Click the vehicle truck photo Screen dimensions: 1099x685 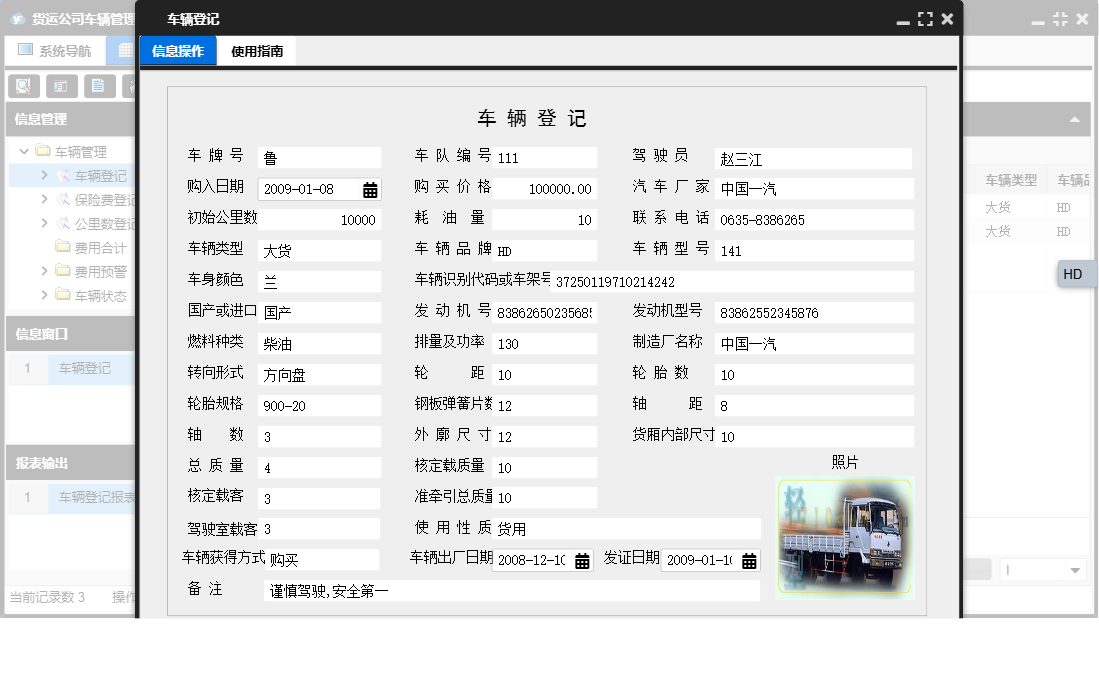coord(844,538)
